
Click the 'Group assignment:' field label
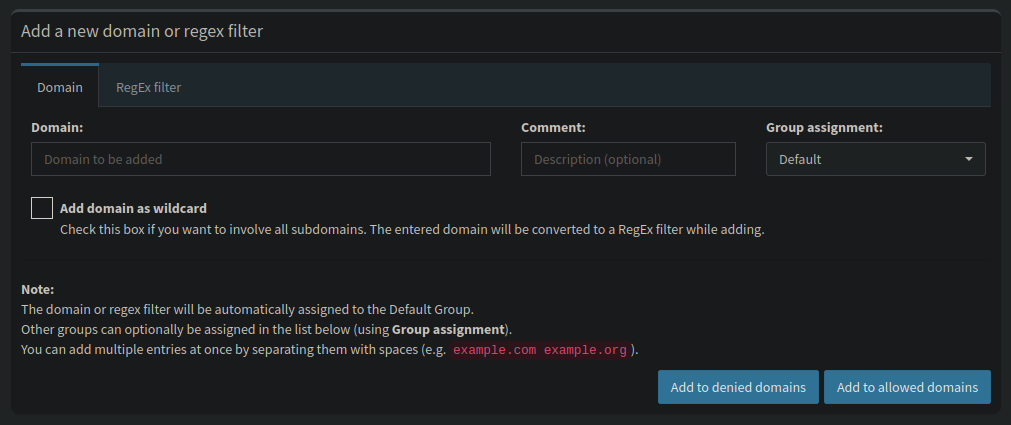824,128
